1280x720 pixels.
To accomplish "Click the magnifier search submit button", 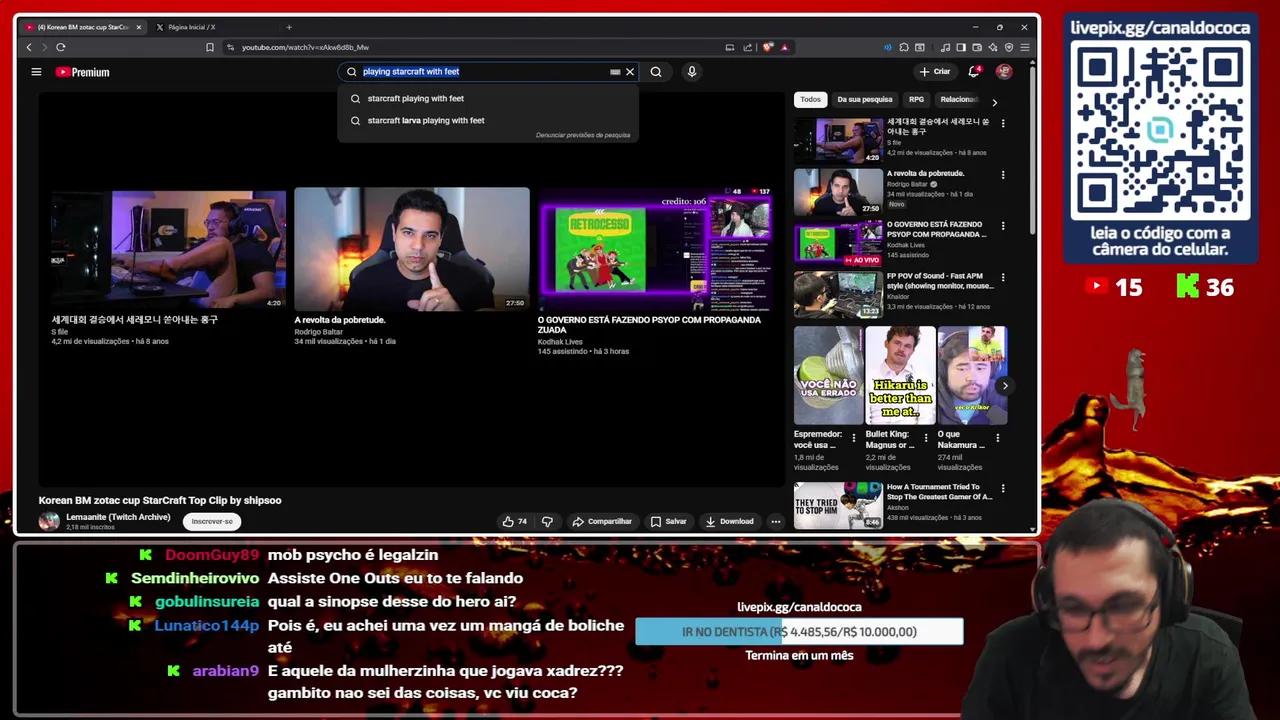I will tap(656, 72).
